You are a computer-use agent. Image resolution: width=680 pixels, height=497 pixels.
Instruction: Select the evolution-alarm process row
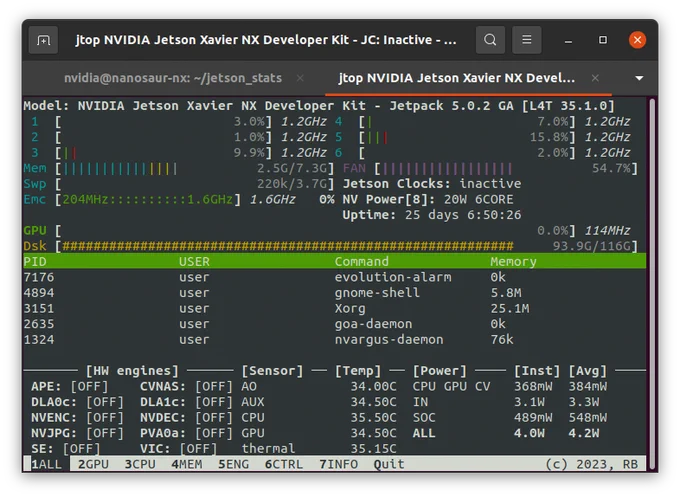(334, 277)
